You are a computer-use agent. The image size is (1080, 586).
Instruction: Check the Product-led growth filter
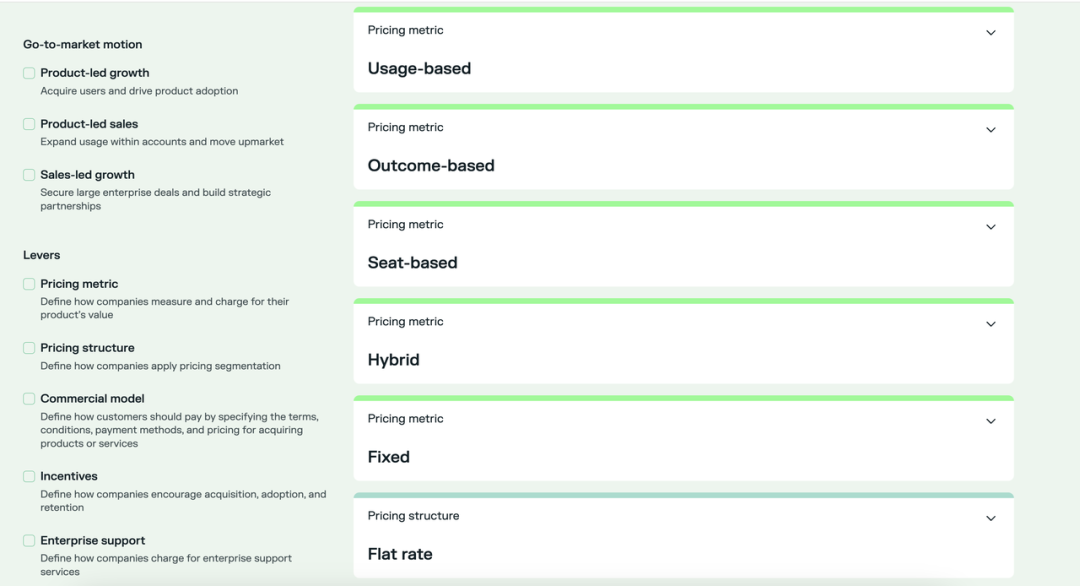click(x=29, y=73)
